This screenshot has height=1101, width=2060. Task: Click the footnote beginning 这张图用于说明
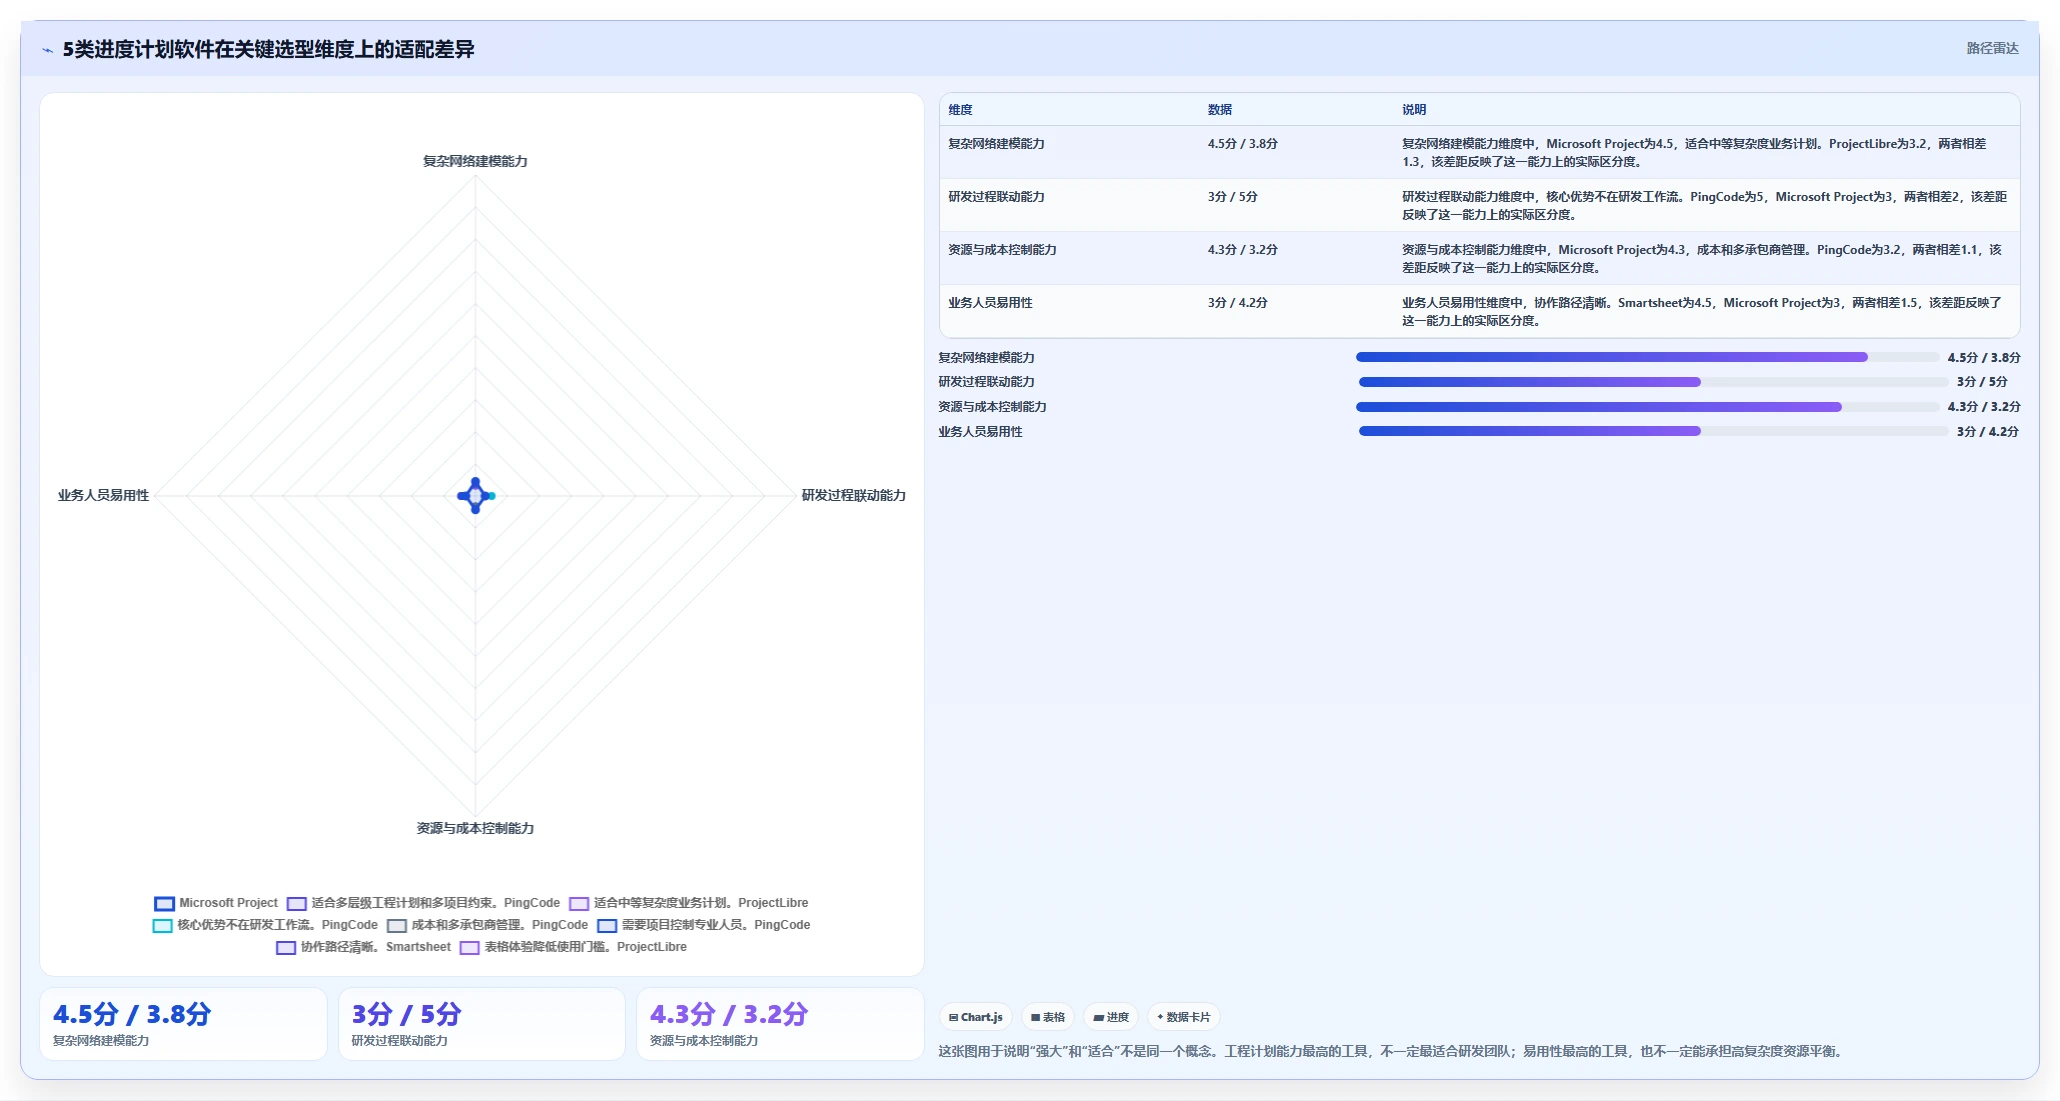(x=1393, y=1051)
